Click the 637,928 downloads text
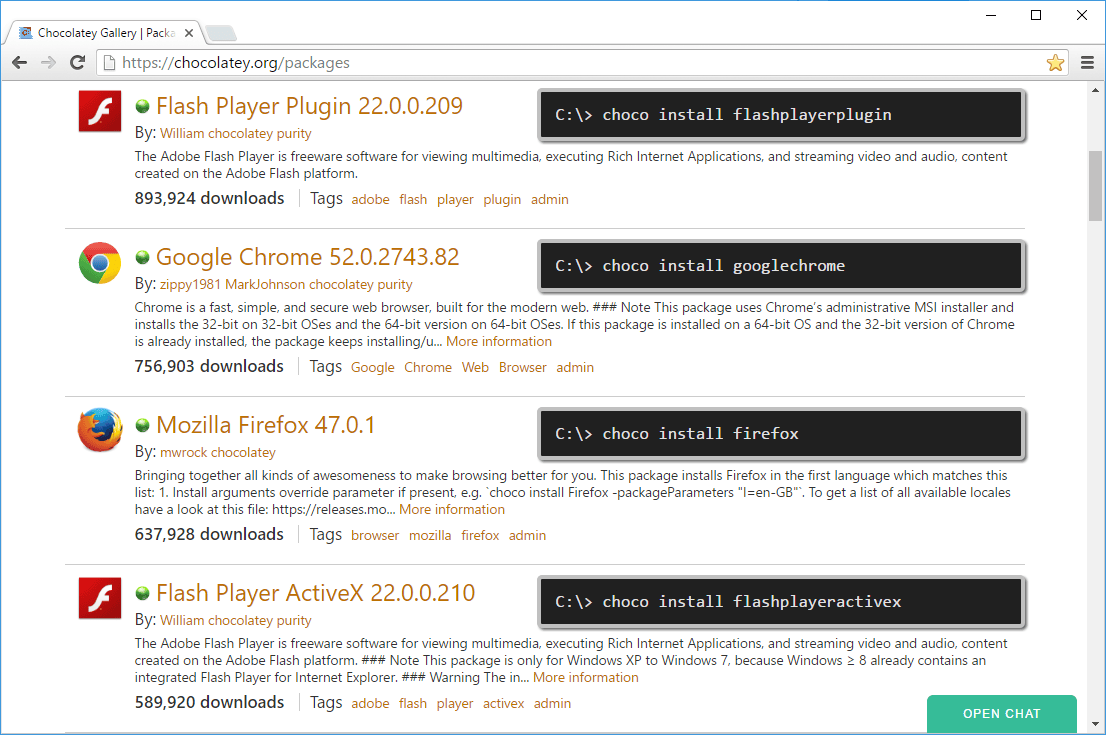 coord(209,534)
